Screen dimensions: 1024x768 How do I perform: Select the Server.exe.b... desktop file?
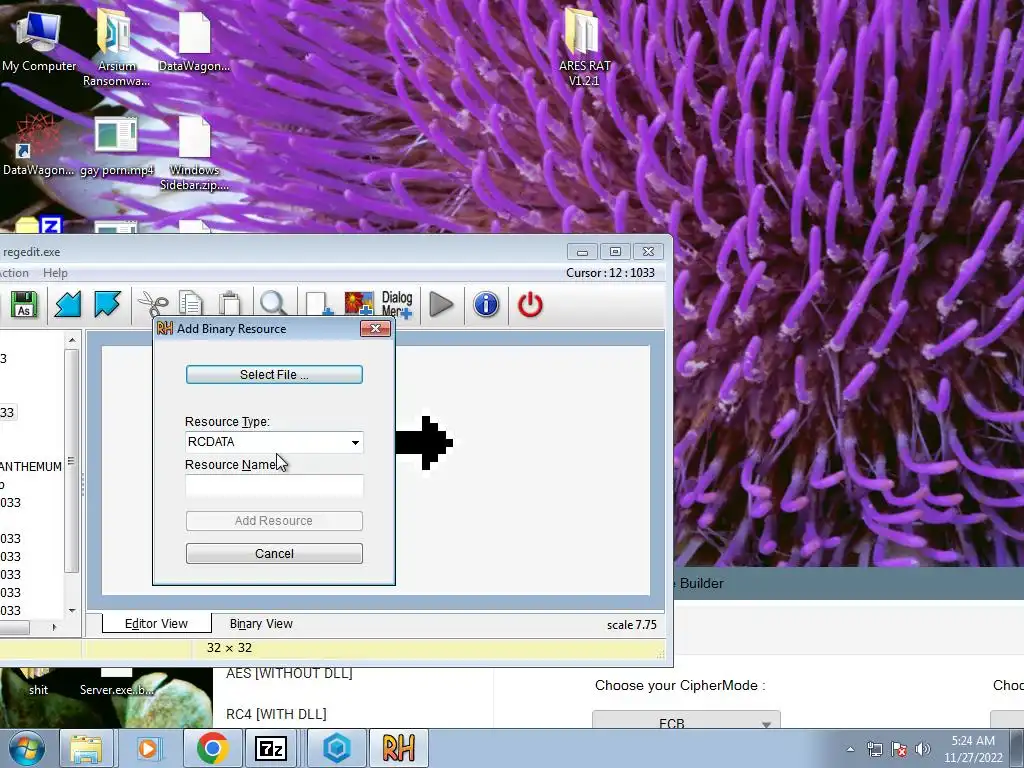(116, 682)
